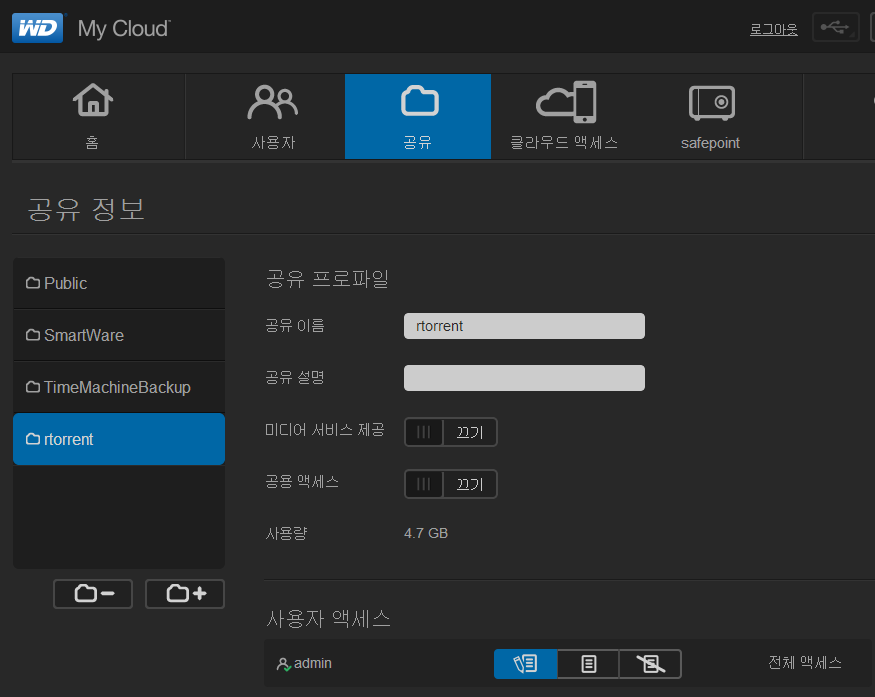Click the WD logo icon
The width and height of the screenshot is (875, 697).
37,28
